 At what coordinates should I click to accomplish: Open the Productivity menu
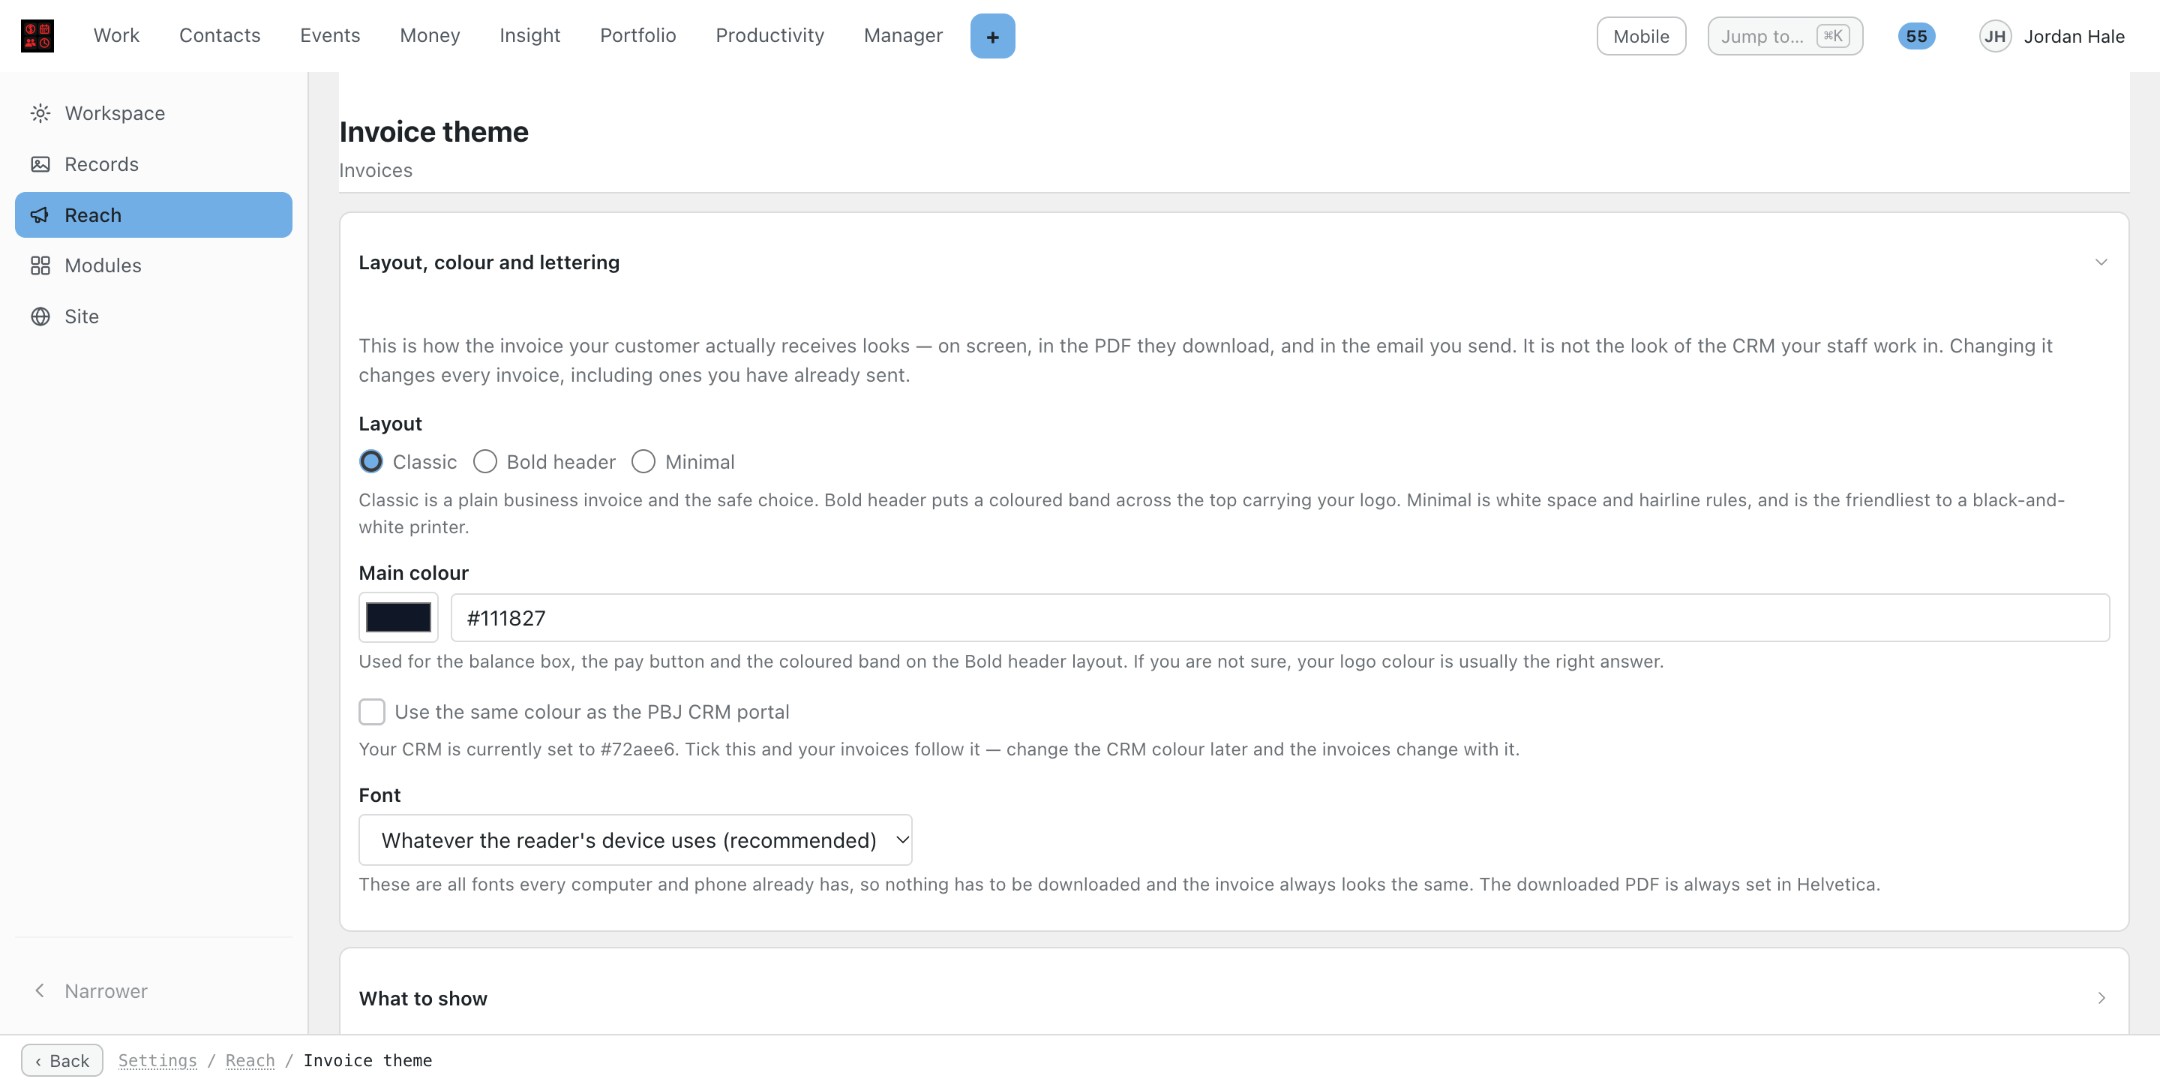[x=770, y=36]
